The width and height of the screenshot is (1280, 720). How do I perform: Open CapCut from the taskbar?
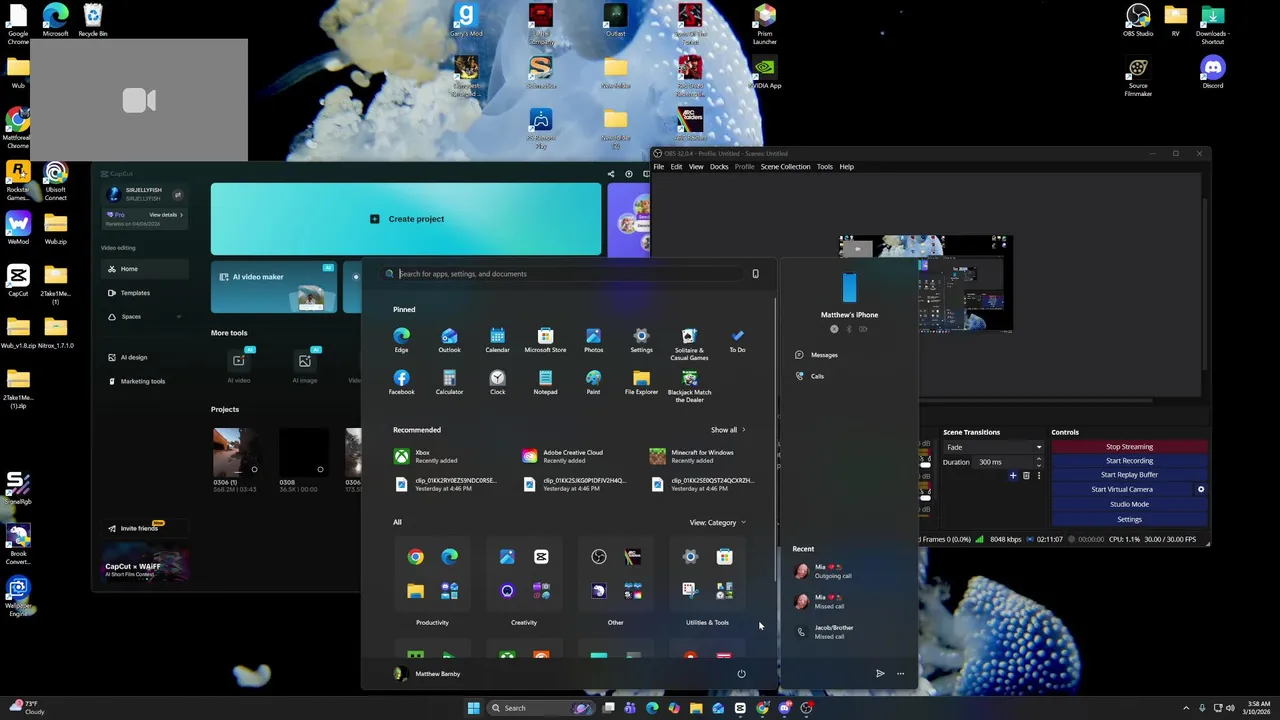point(740,708)
